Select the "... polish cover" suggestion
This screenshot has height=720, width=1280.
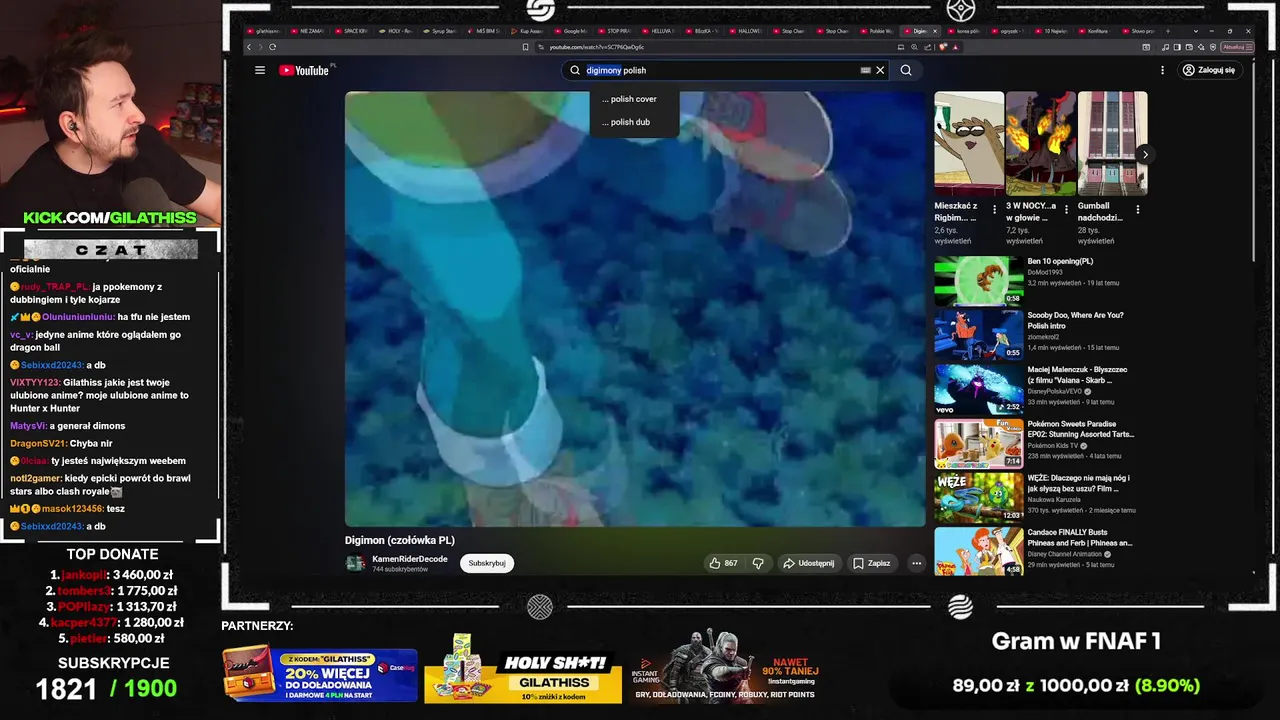pyautogui.click(x=634, y=99)
